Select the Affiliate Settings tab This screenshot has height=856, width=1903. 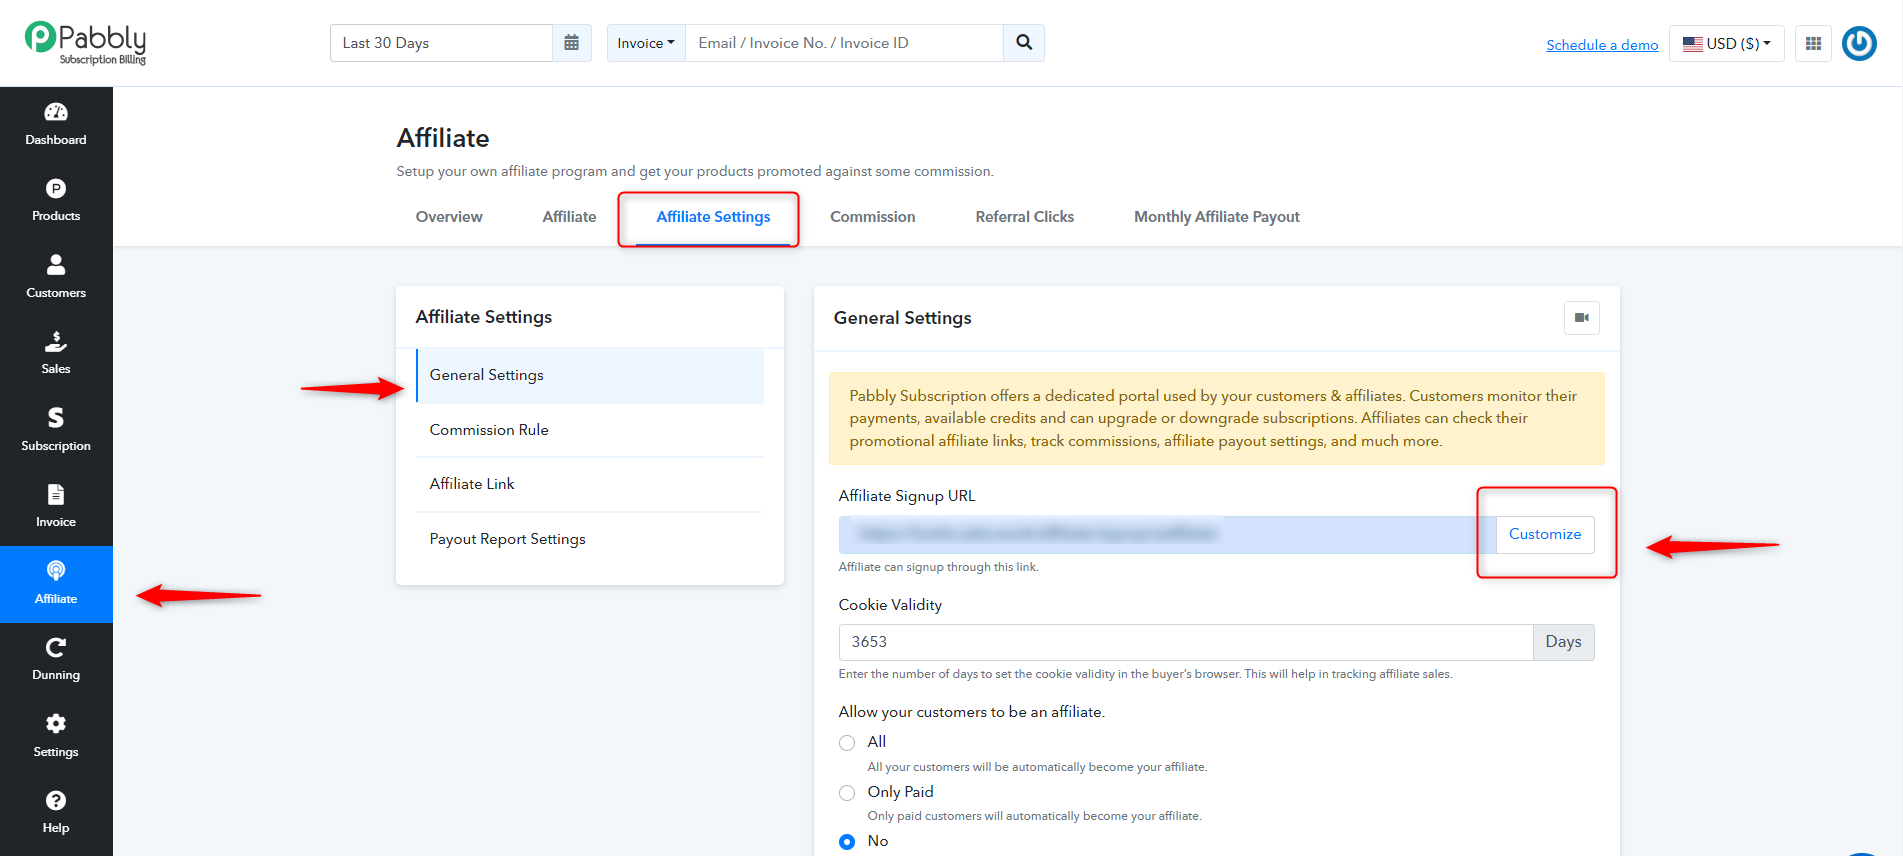click(713, 217)
